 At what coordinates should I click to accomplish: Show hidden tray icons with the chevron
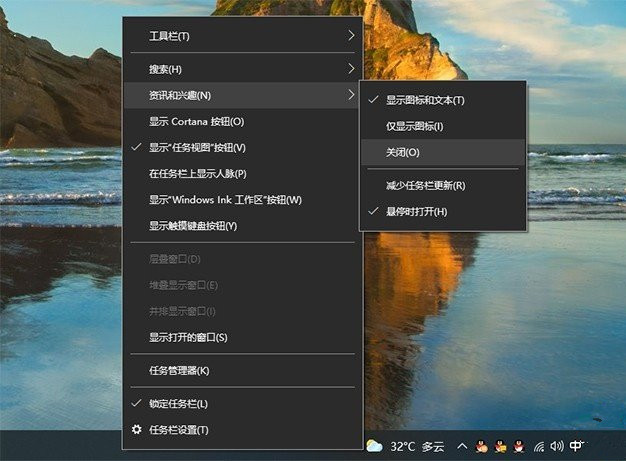tap(462, 446)
